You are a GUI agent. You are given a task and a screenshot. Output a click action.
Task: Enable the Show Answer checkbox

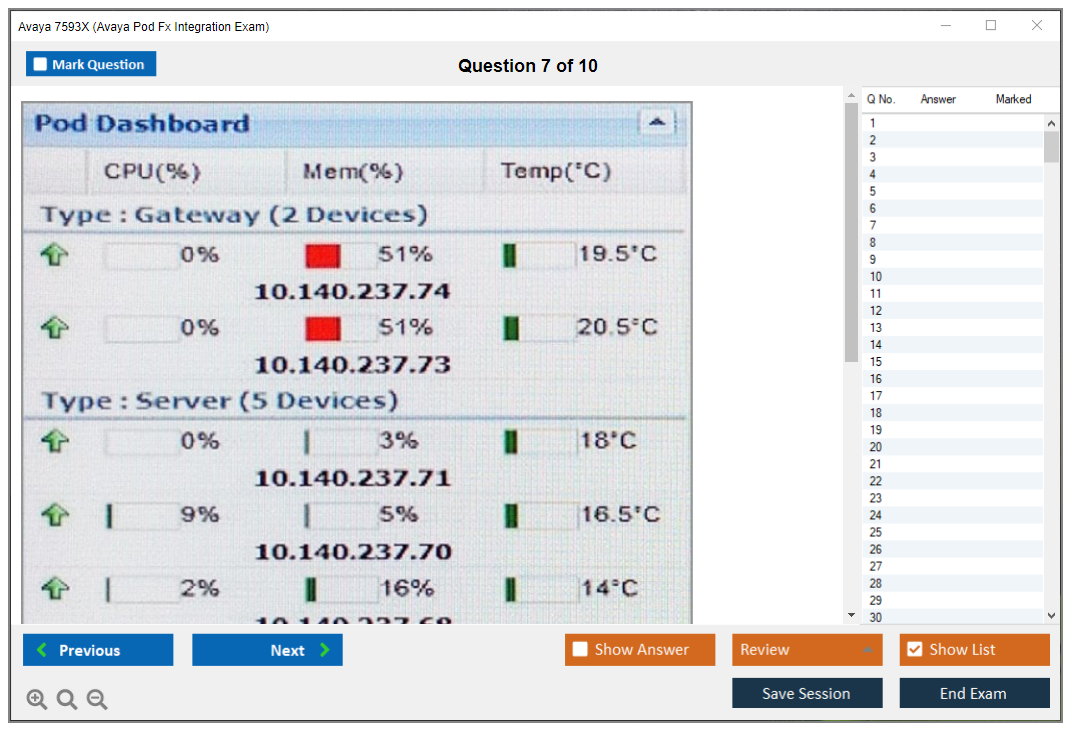pyautogui.click(x=580, y=650)
